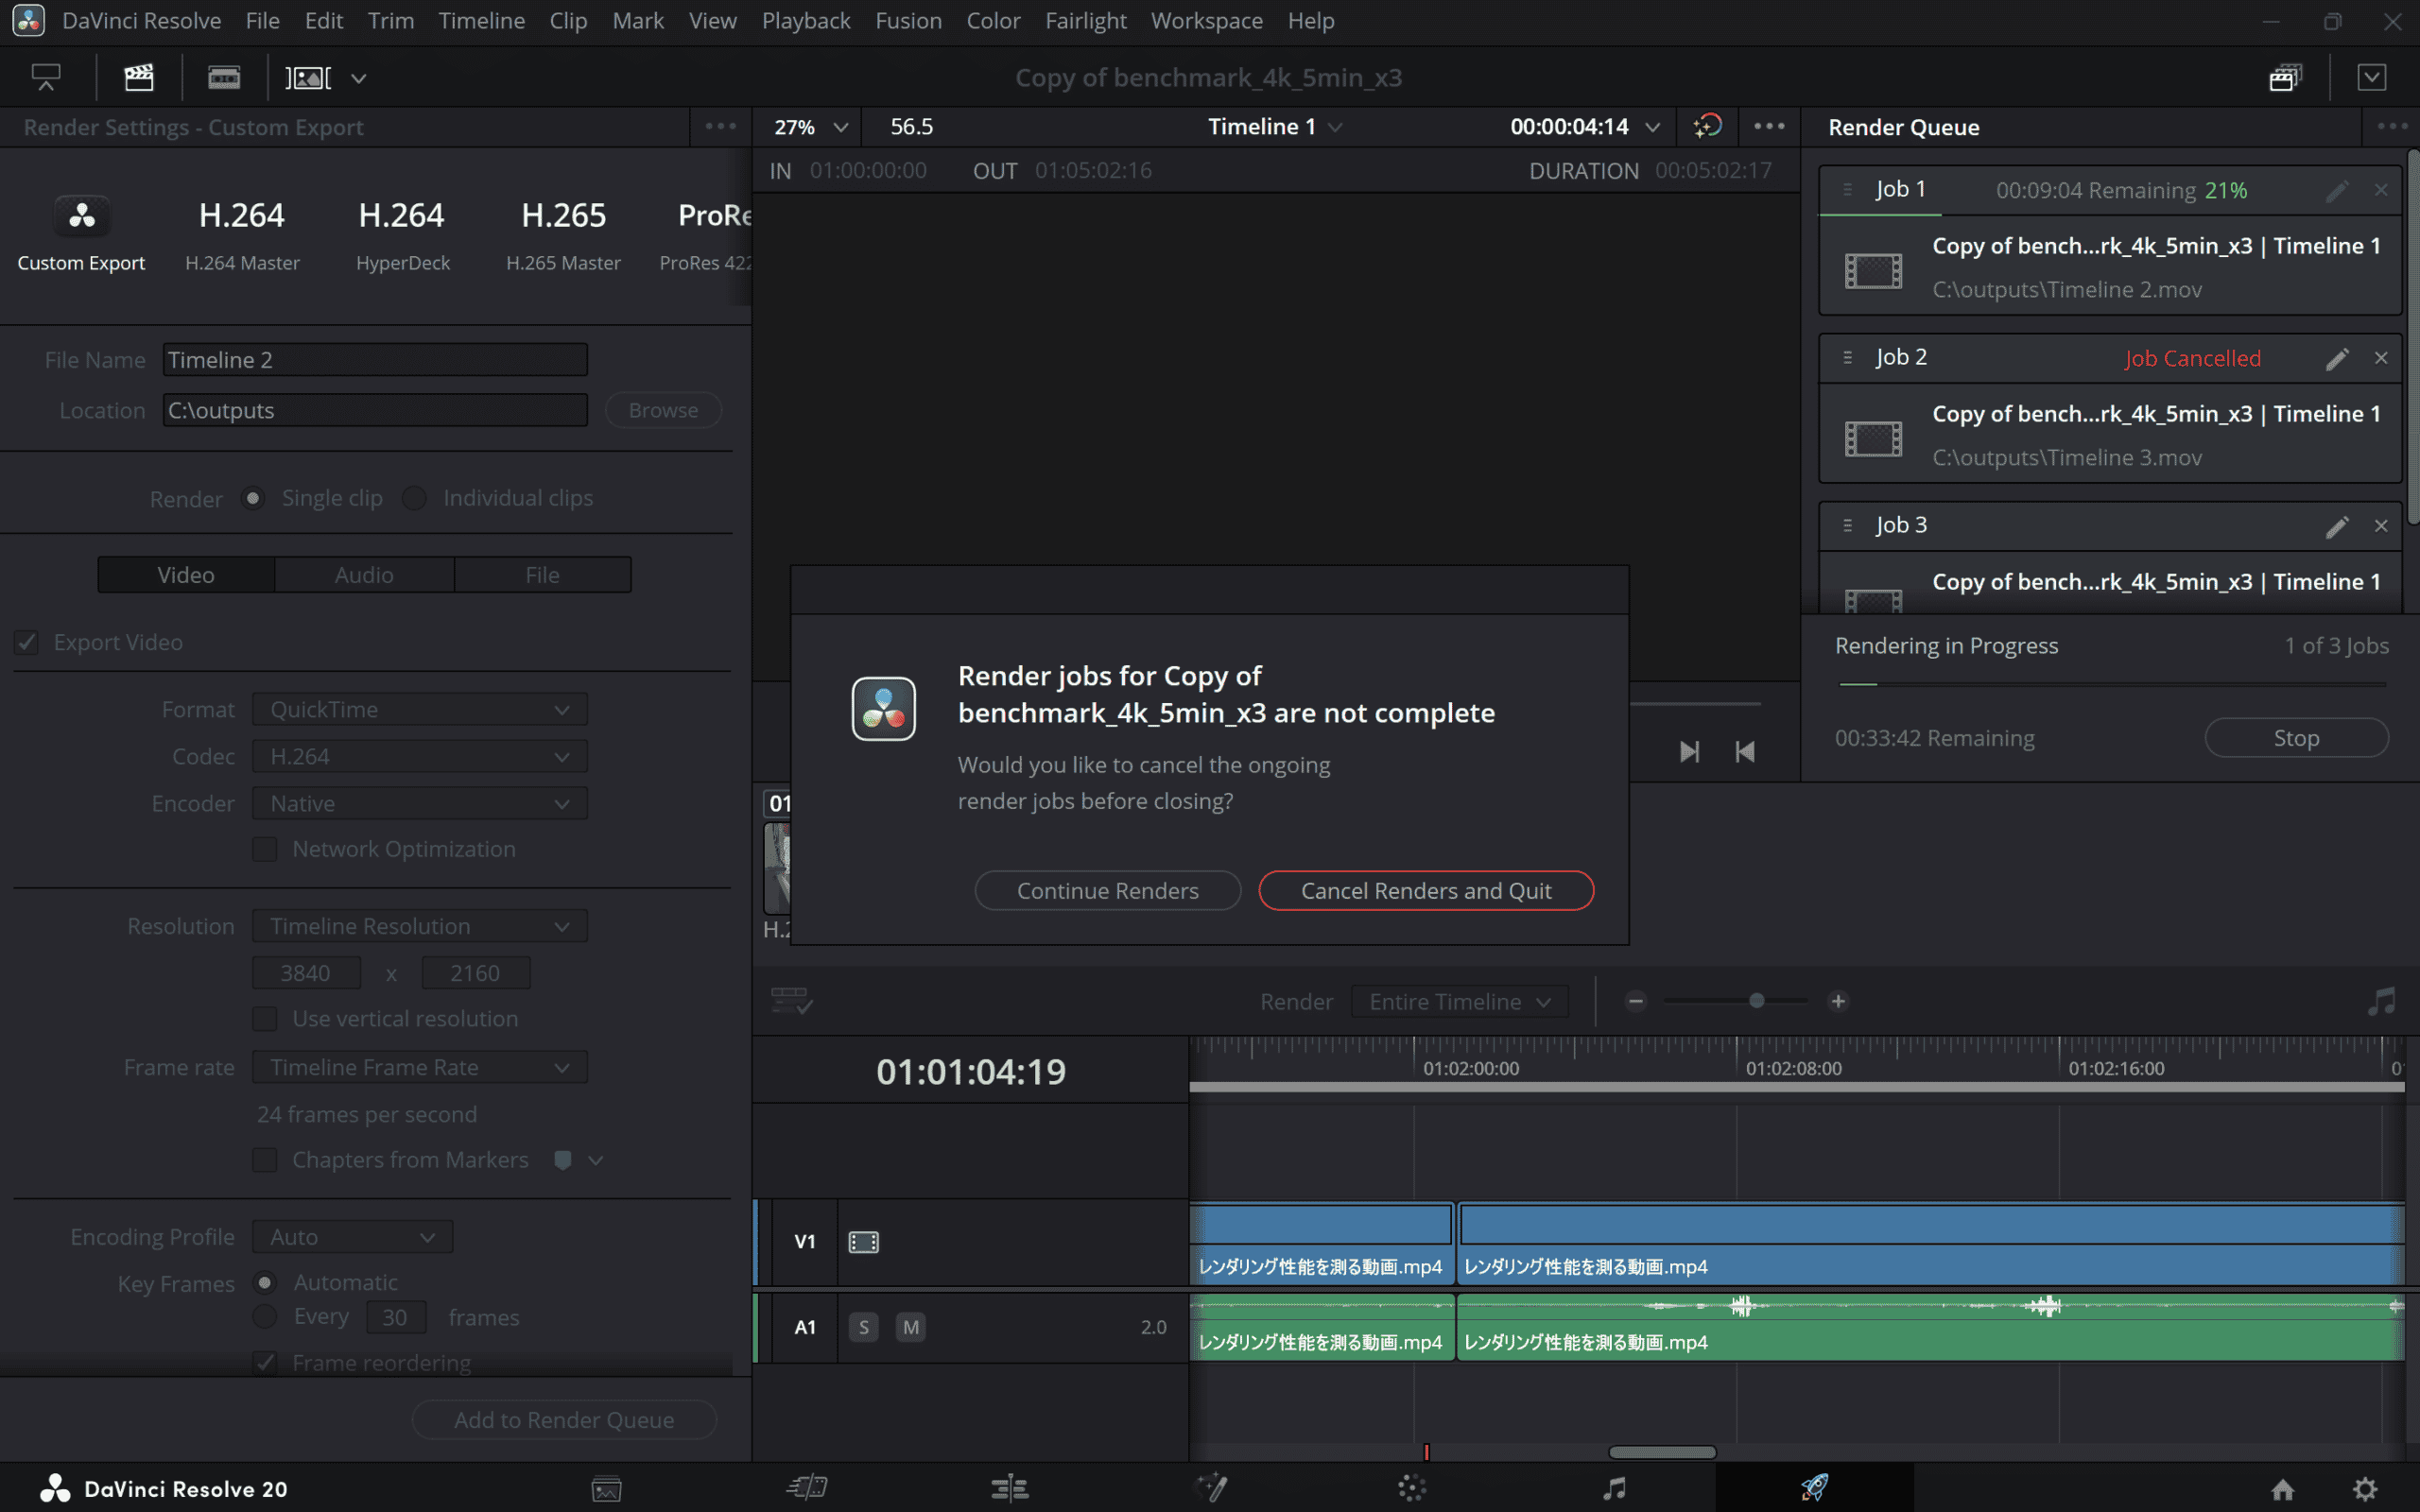Click the V1 track filmstrip icon
This screenshot has height=1512, width=2420.
pos(864,1242)
